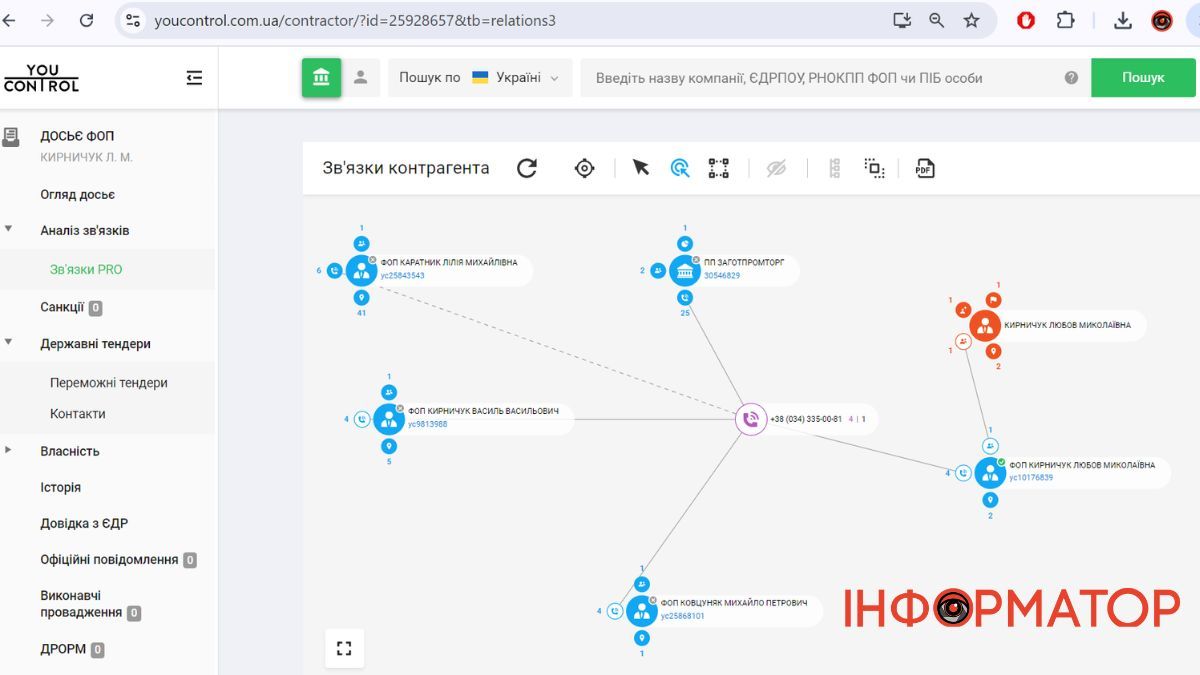This screenshot has width=1200, height=675.
Task: Open the 'Огляд досьє' menu item
Action: pos(77,194)
